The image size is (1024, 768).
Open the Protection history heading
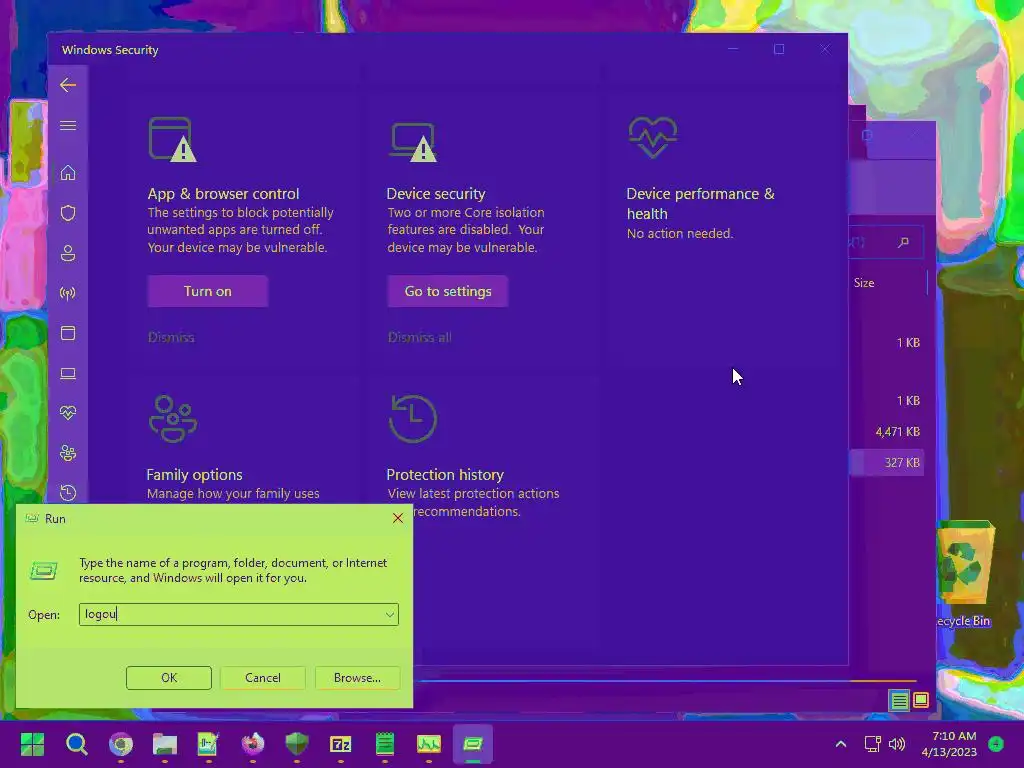(445, 475)
